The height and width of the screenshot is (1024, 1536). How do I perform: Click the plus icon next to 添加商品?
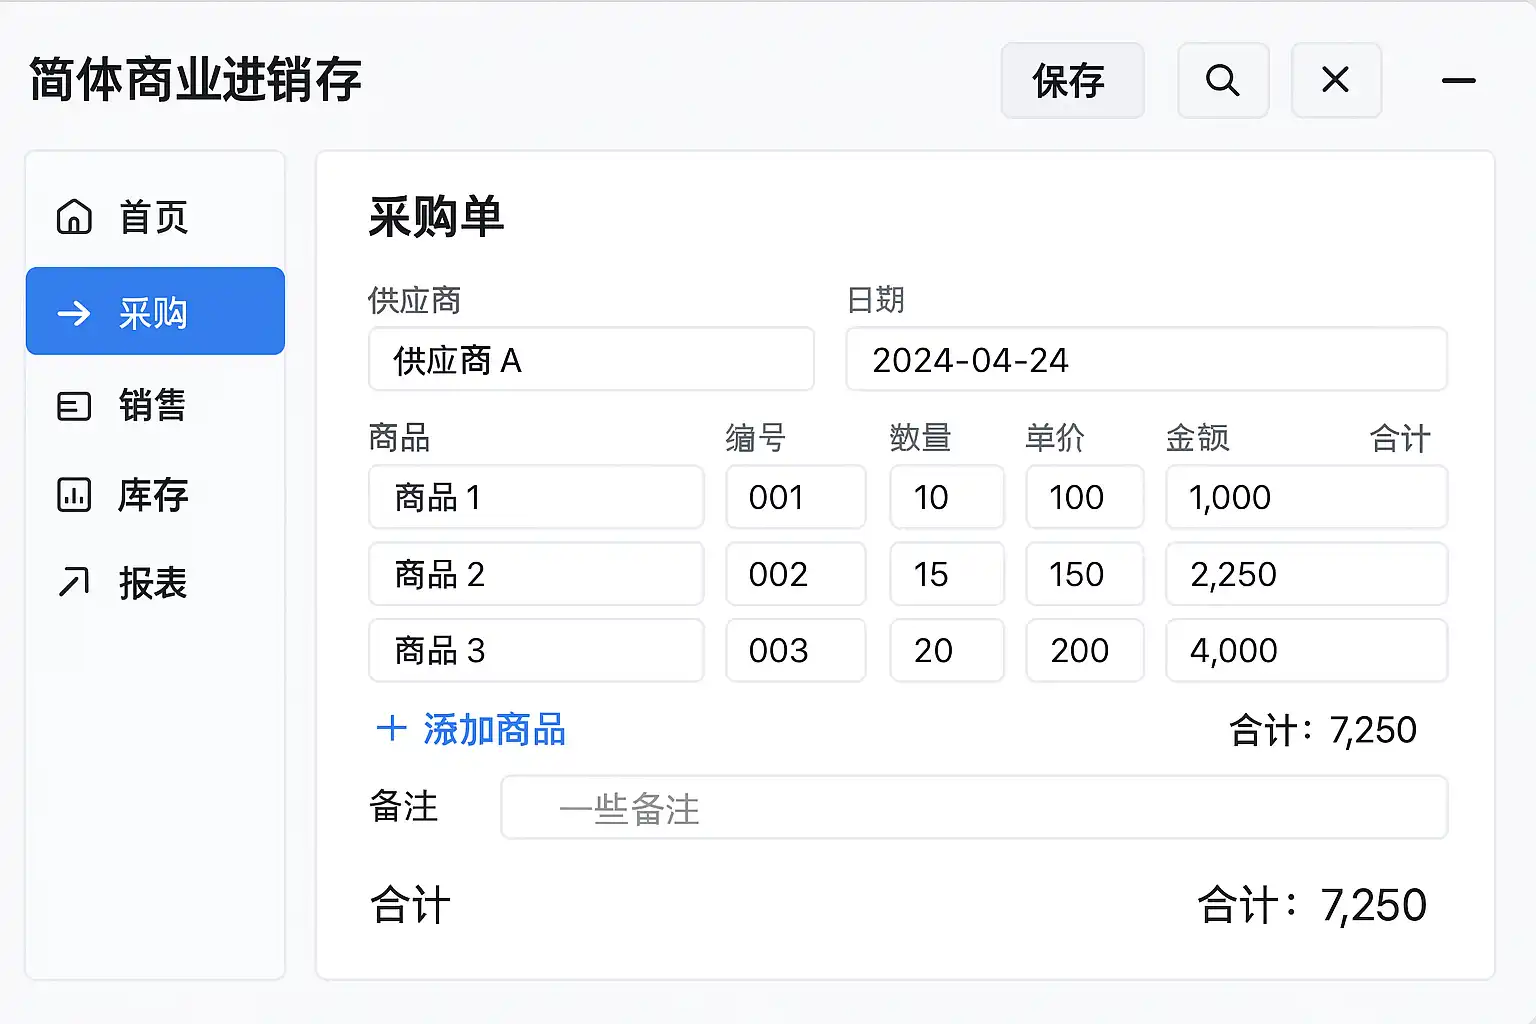click(x=391, y=729)
